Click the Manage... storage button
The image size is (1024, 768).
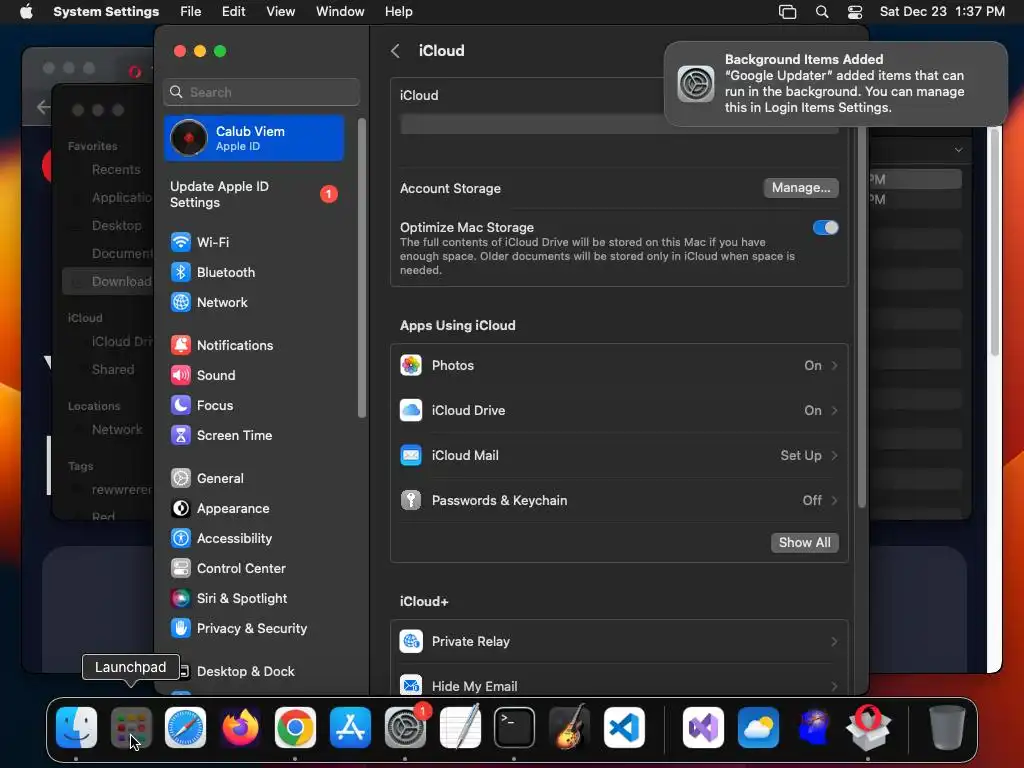click(801, 188)
